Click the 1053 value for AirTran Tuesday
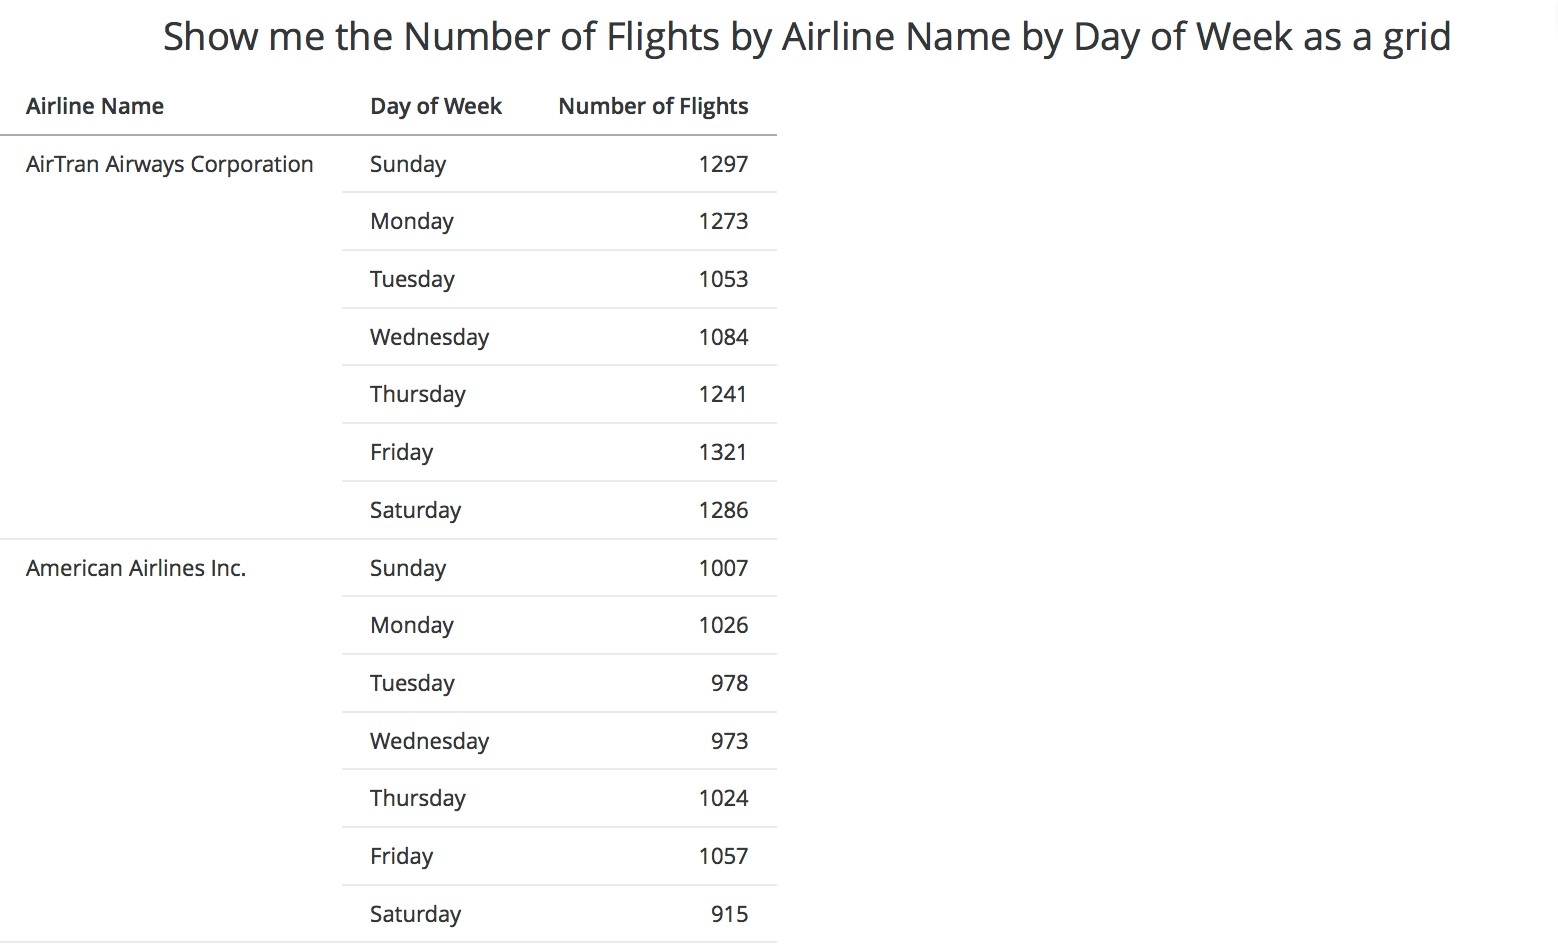Screen dimensions: 1558x946 click(x=723, y=279)
